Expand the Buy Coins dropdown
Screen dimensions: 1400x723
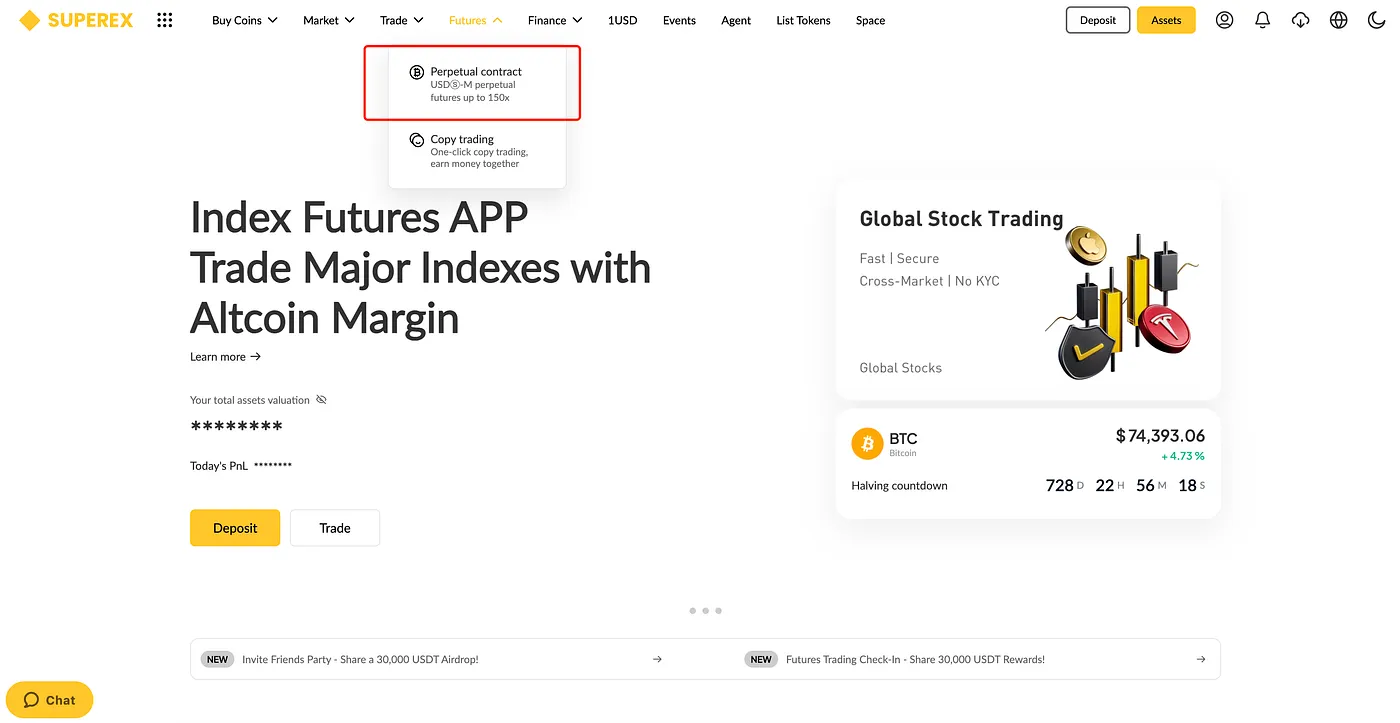245,20
